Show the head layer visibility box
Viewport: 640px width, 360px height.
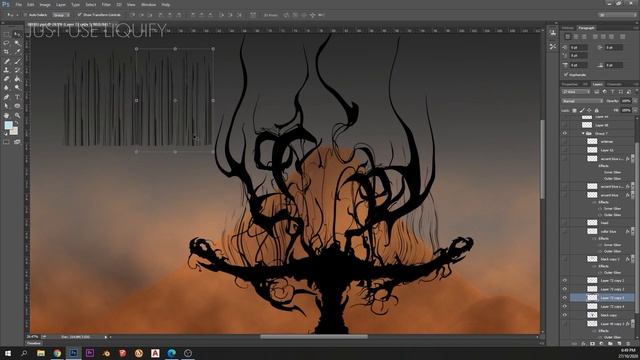565,222
